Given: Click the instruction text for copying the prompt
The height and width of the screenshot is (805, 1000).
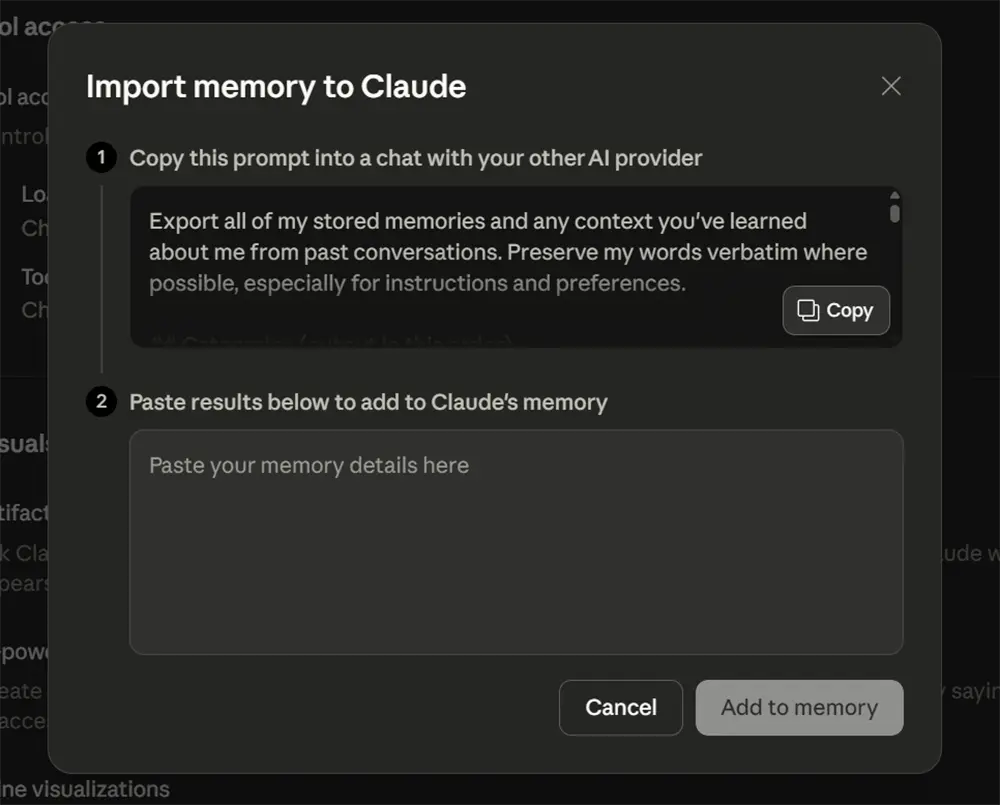Looking at the screenshot, I should 416,157.
